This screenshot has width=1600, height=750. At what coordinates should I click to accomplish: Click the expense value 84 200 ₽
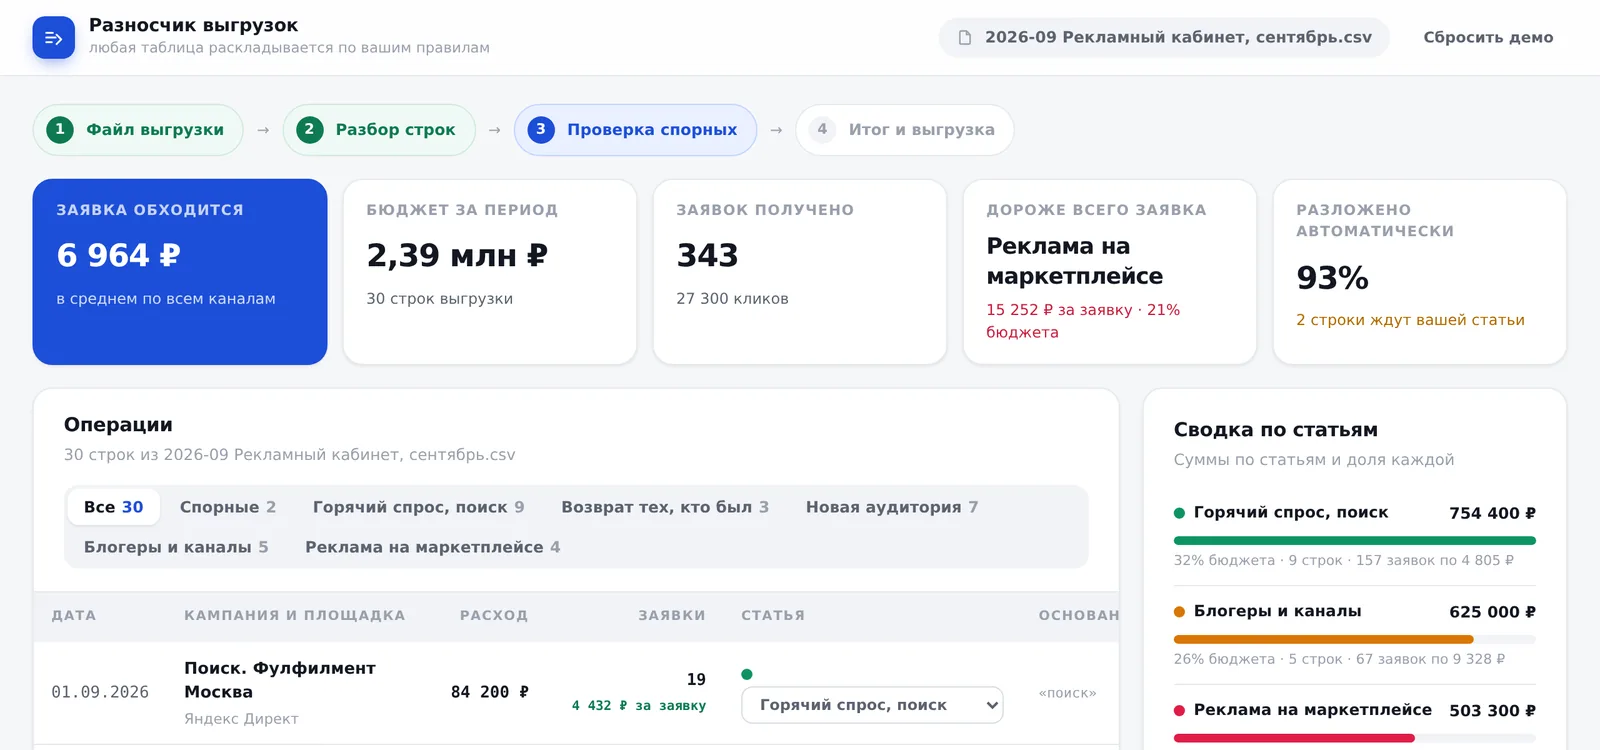point(490,692)
